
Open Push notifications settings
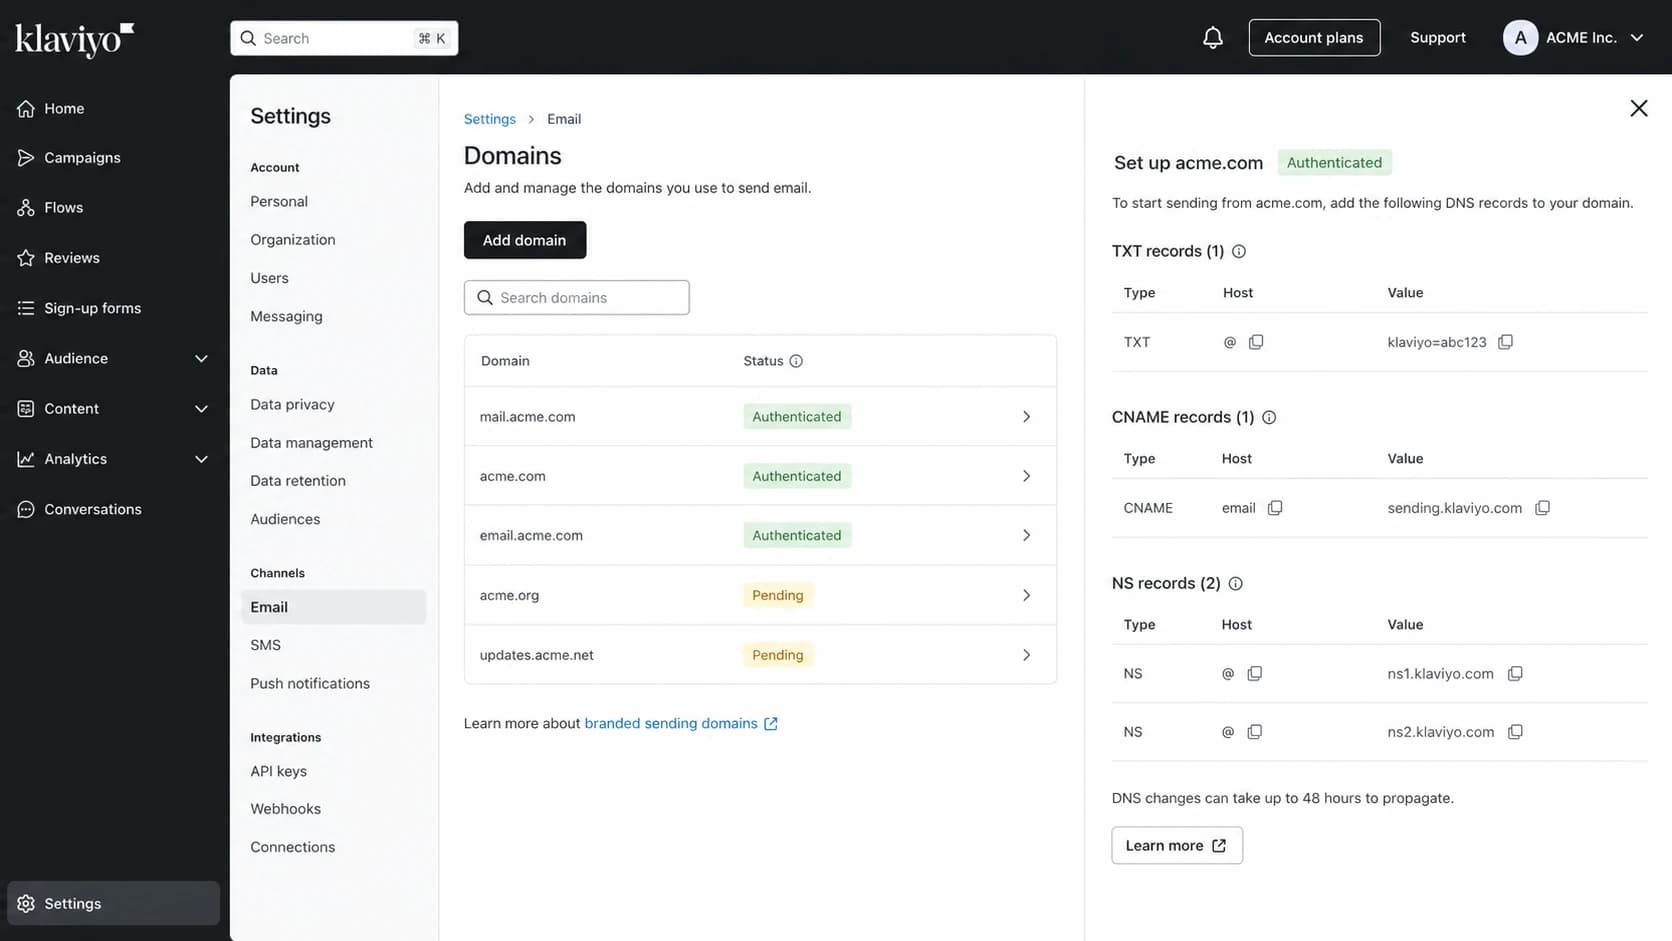click(310, 684)
